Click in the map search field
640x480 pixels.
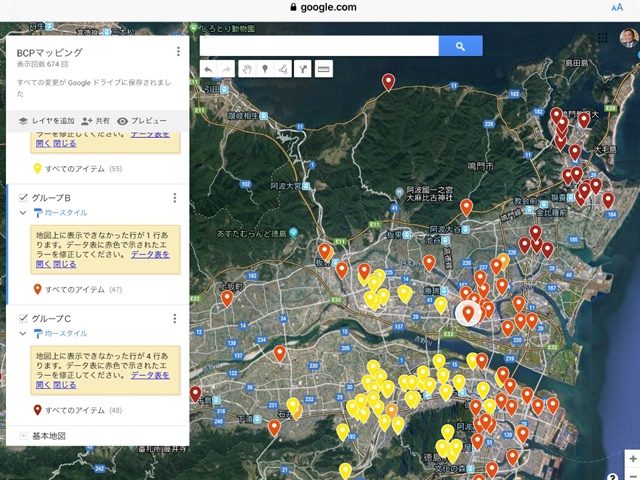click(318, 46)
